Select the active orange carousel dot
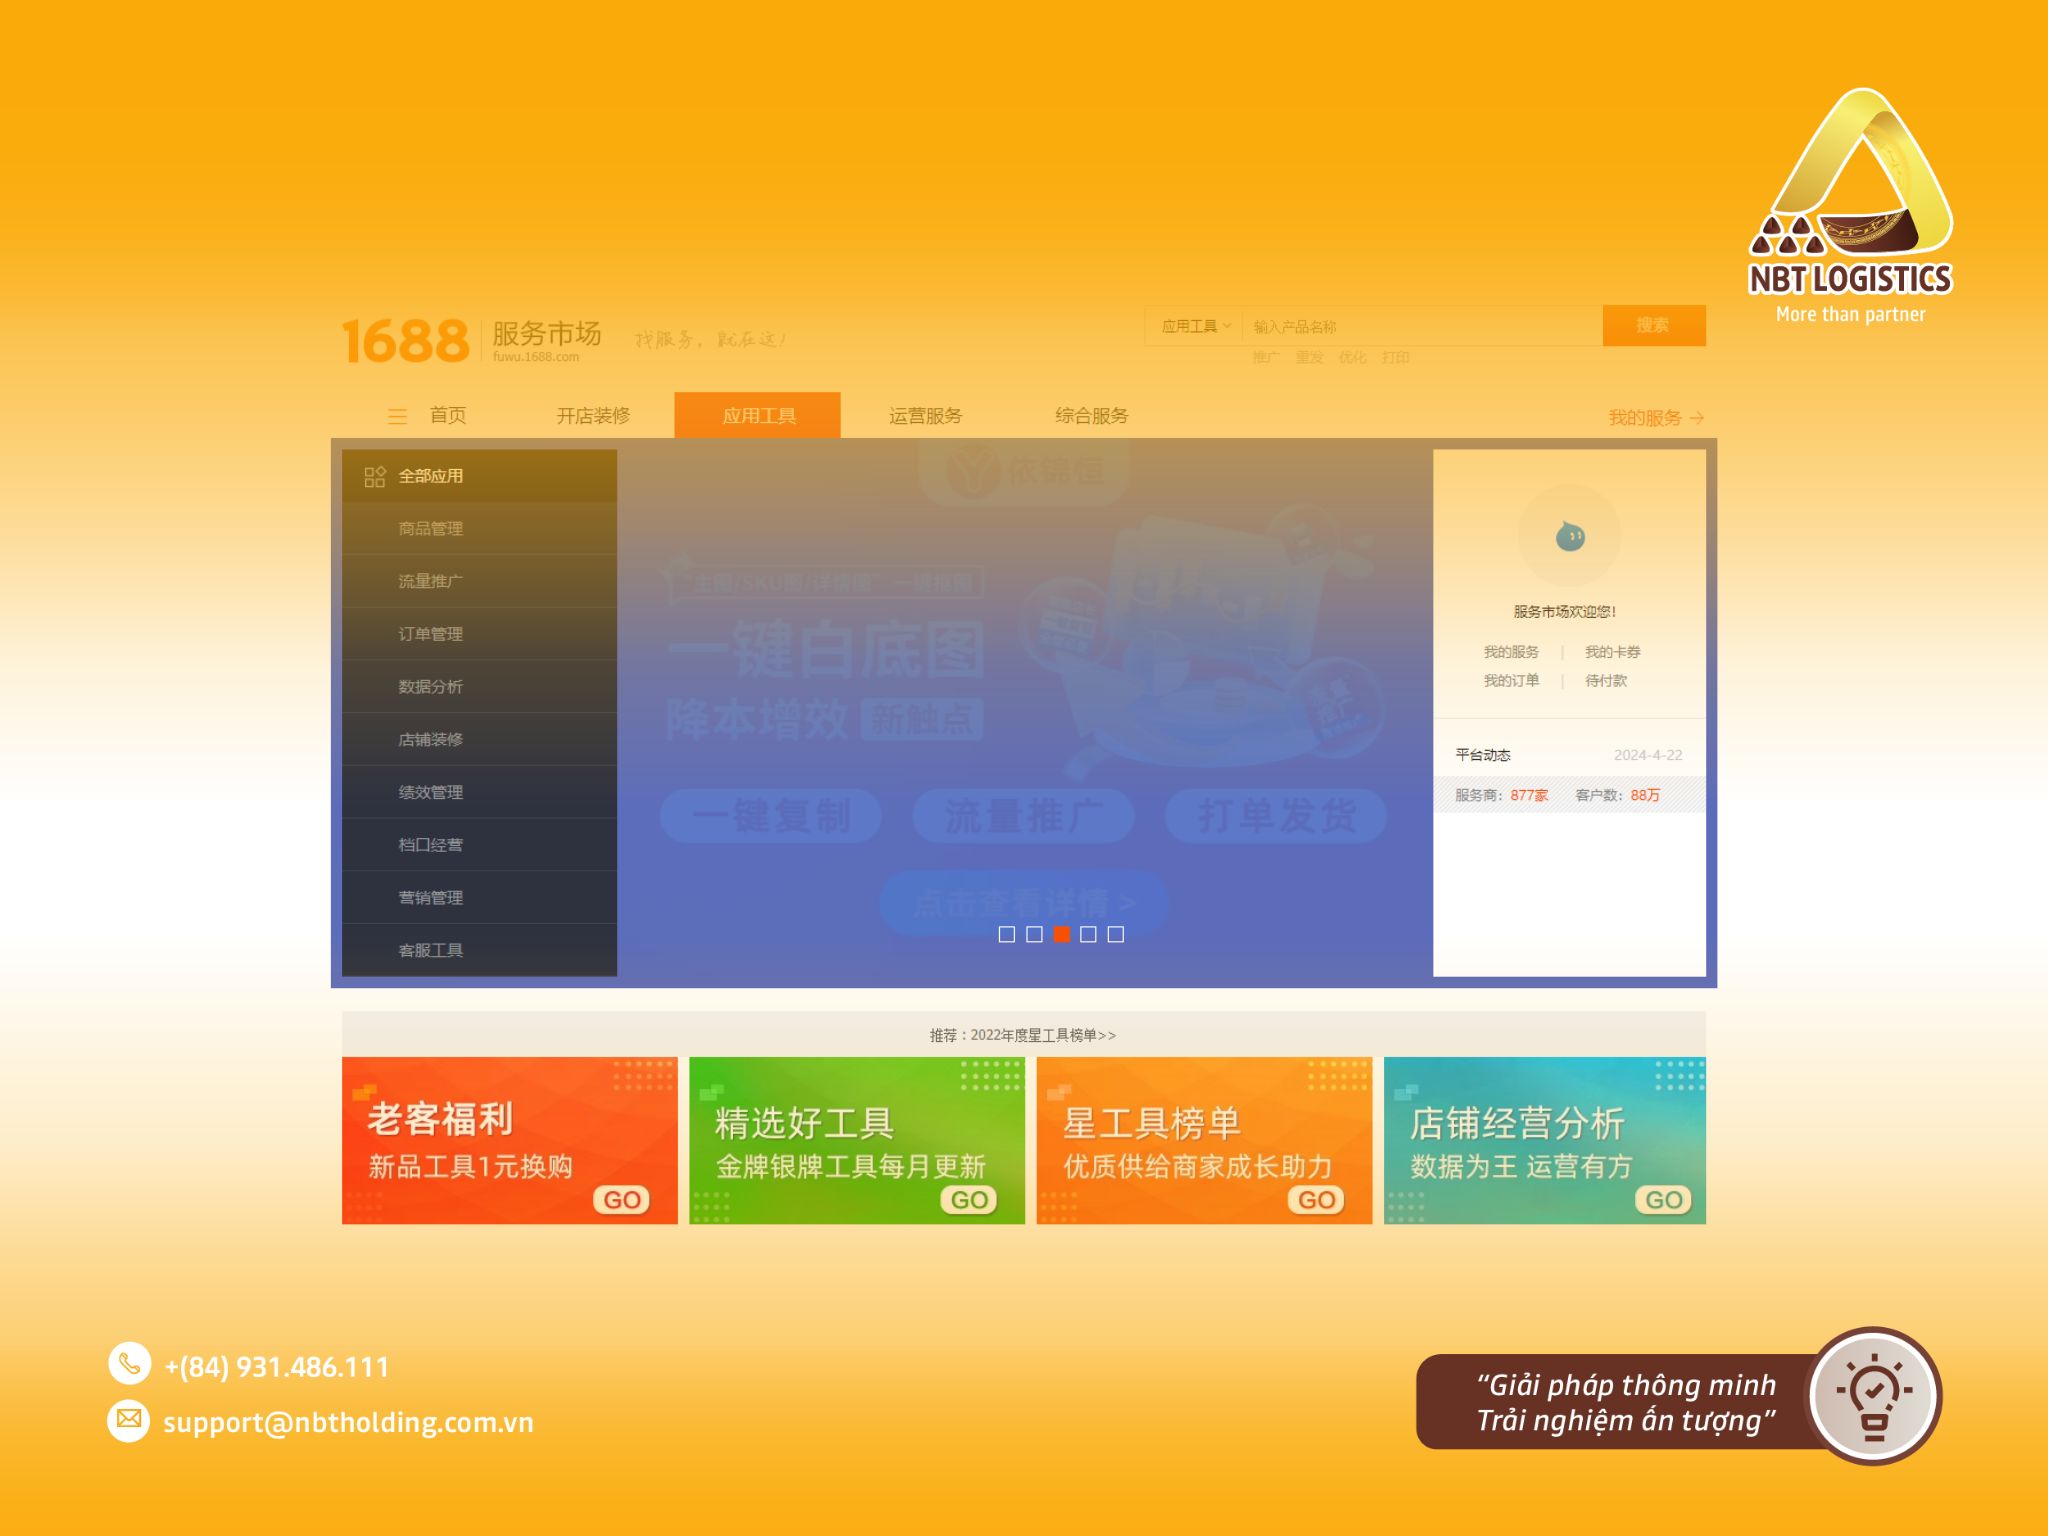 pos(1062,934)
